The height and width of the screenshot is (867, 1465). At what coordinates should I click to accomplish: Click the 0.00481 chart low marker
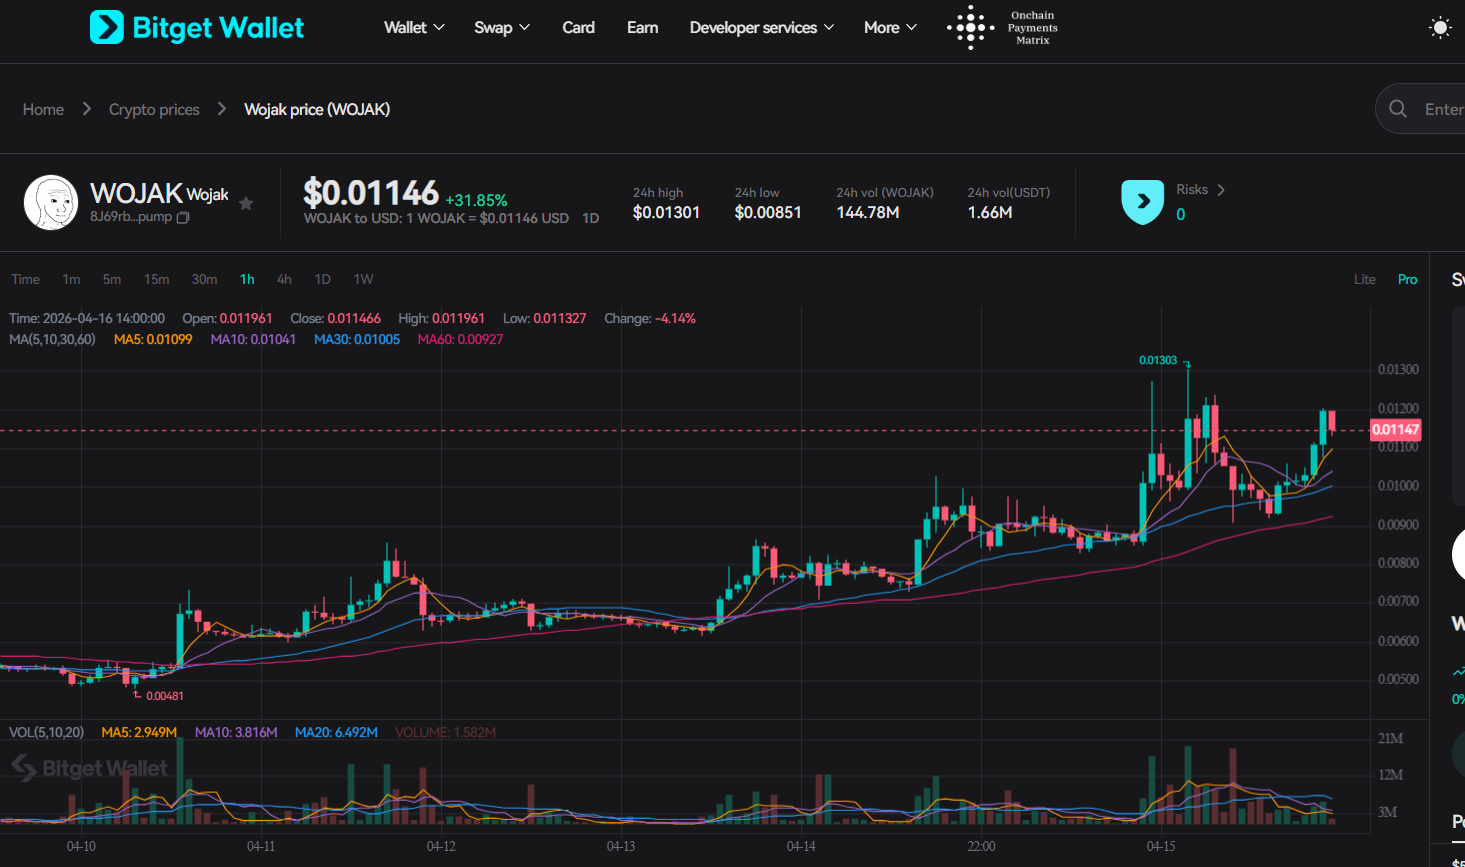pyautogui.click(x=165, y=696)
